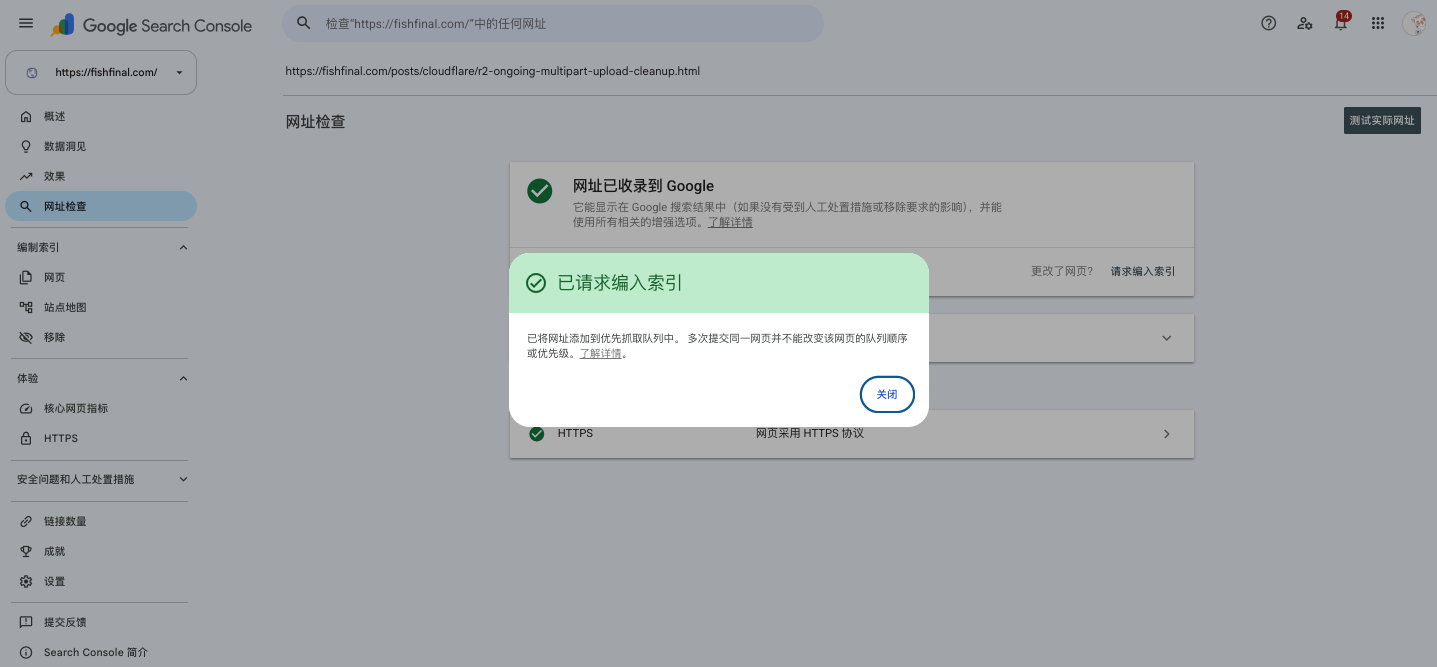
Task: Open the https://fishfinal.com/ property dropdown
Action: pyautogui.click(x=101, y=72)
